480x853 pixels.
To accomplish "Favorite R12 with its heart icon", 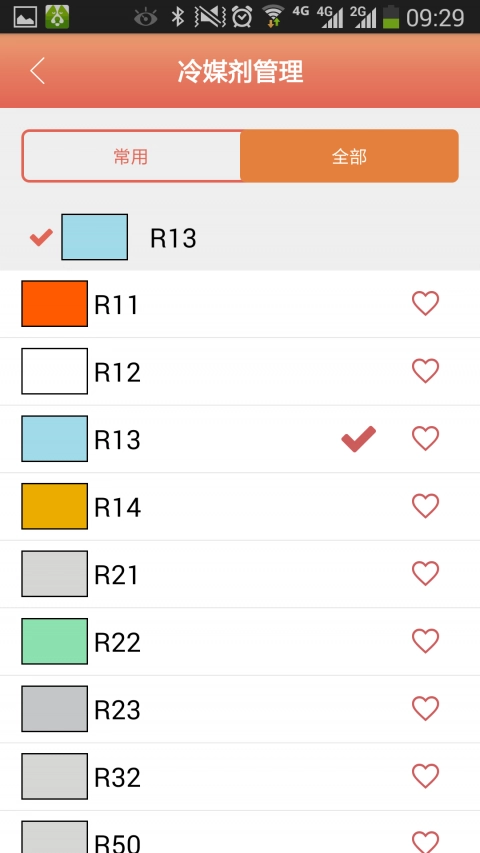I will (425, 370).
